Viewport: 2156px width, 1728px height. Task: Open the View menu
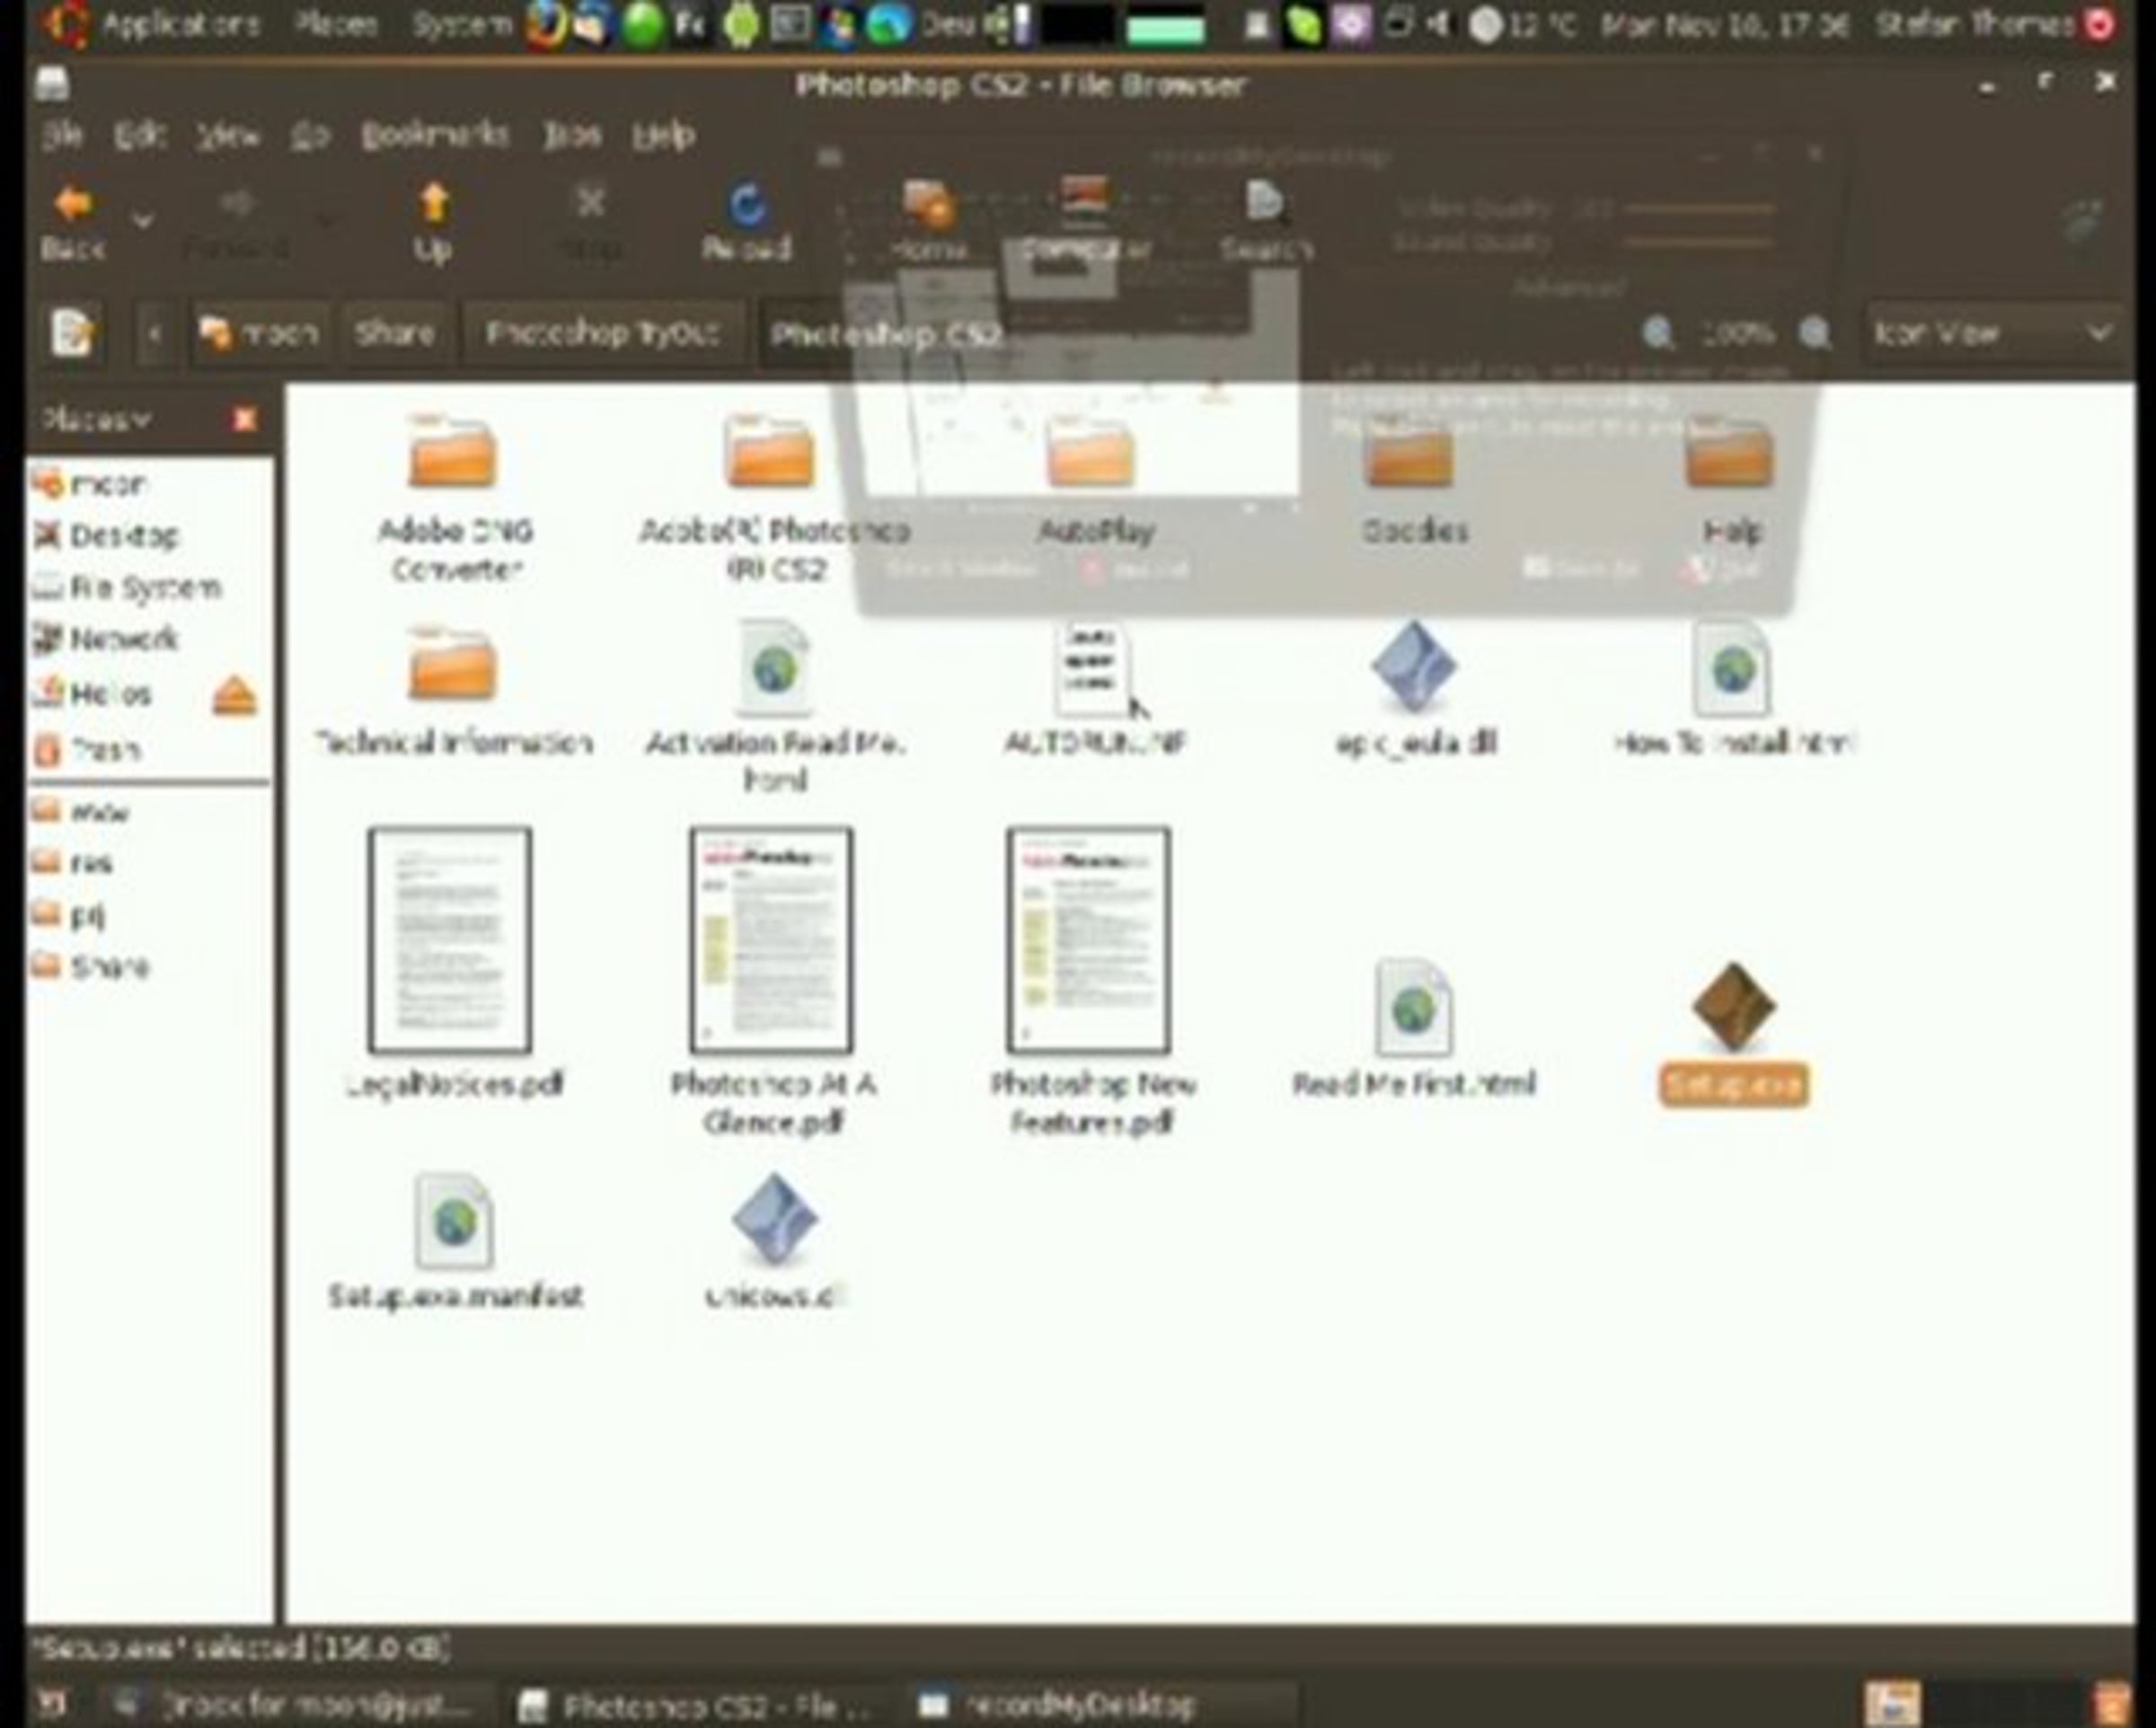tap(228, 135)
